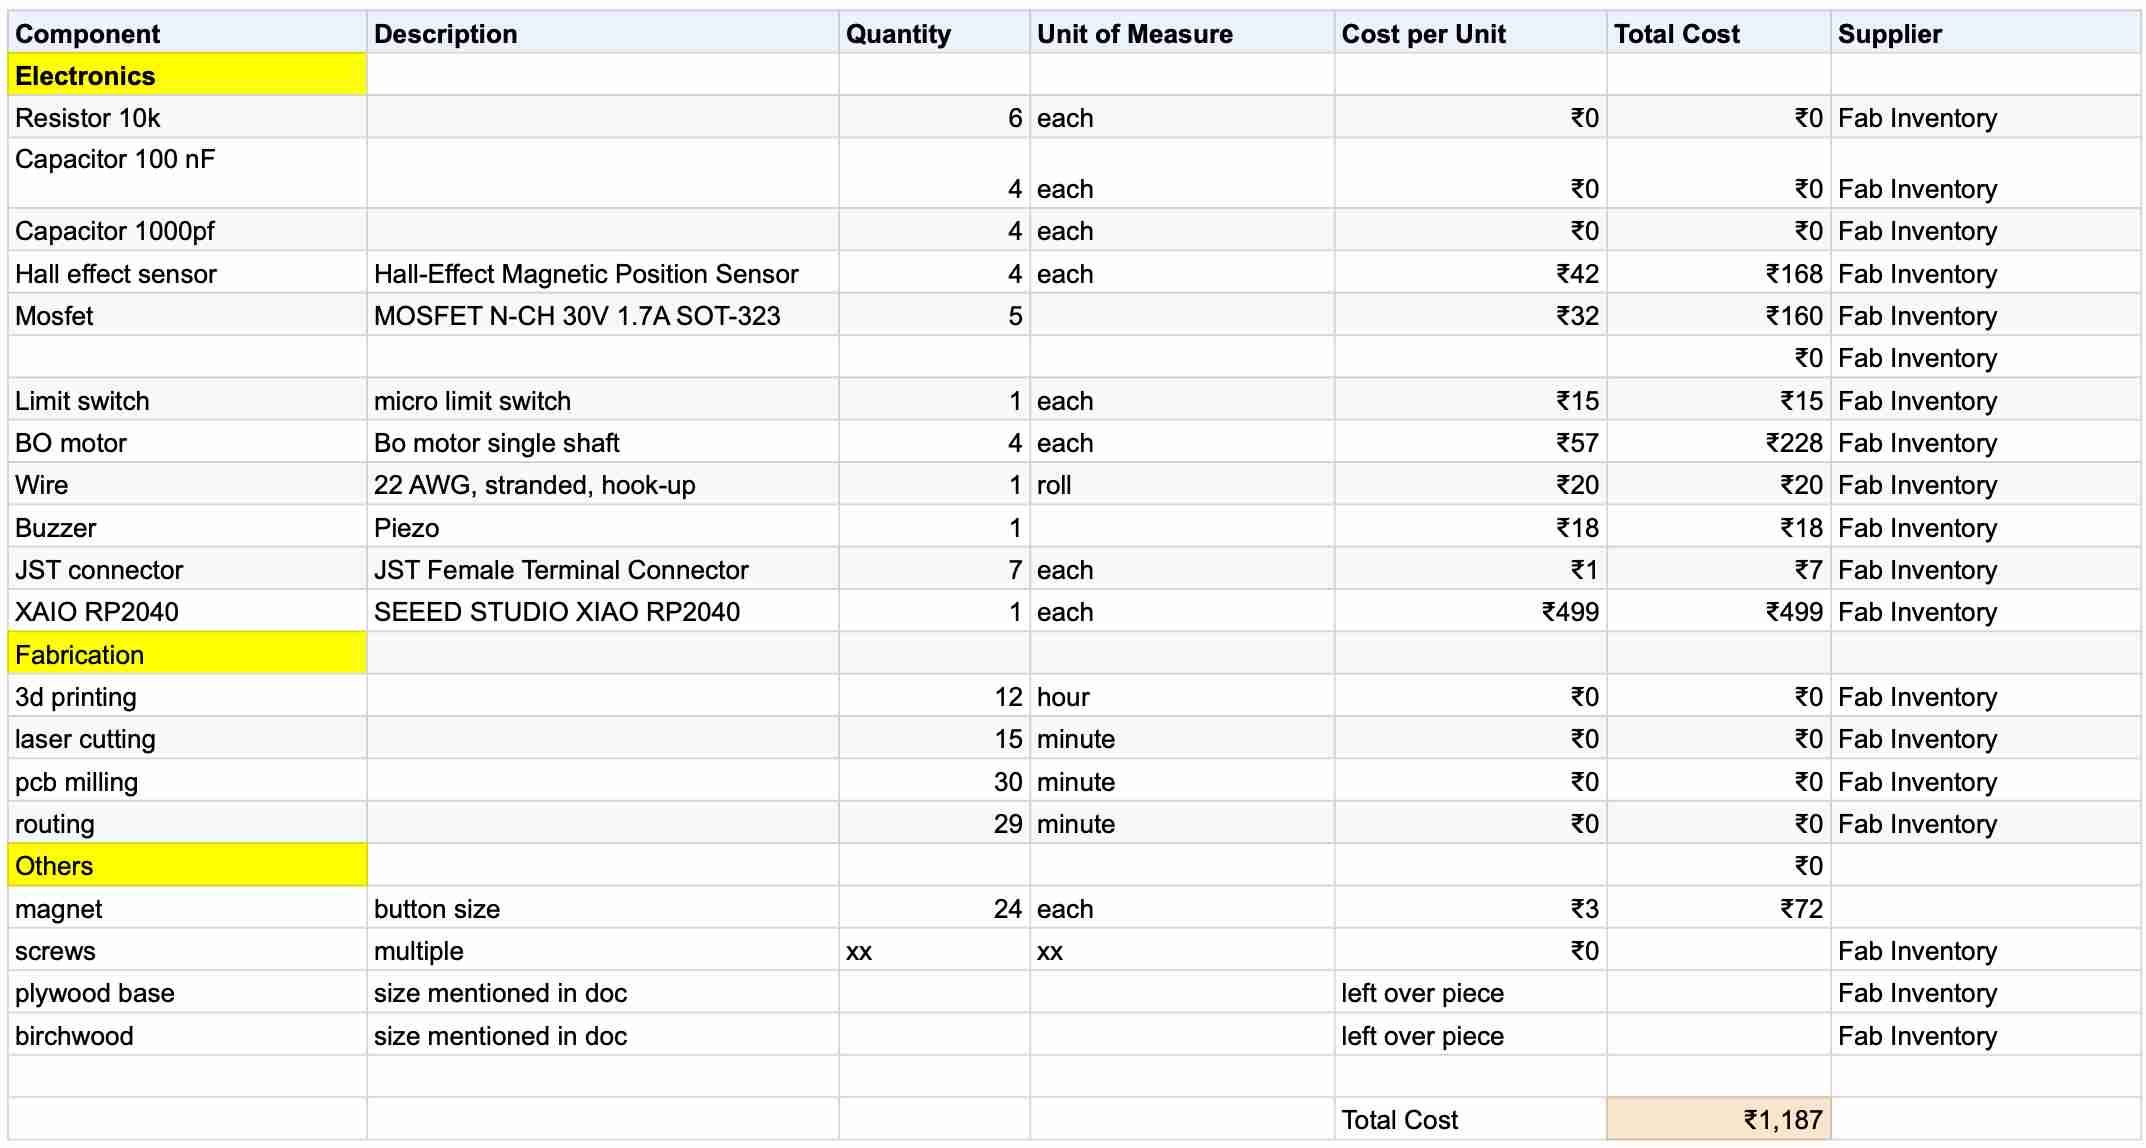Click the Wire component cell
The image size is (2146, 1148).
click(187, 484)
